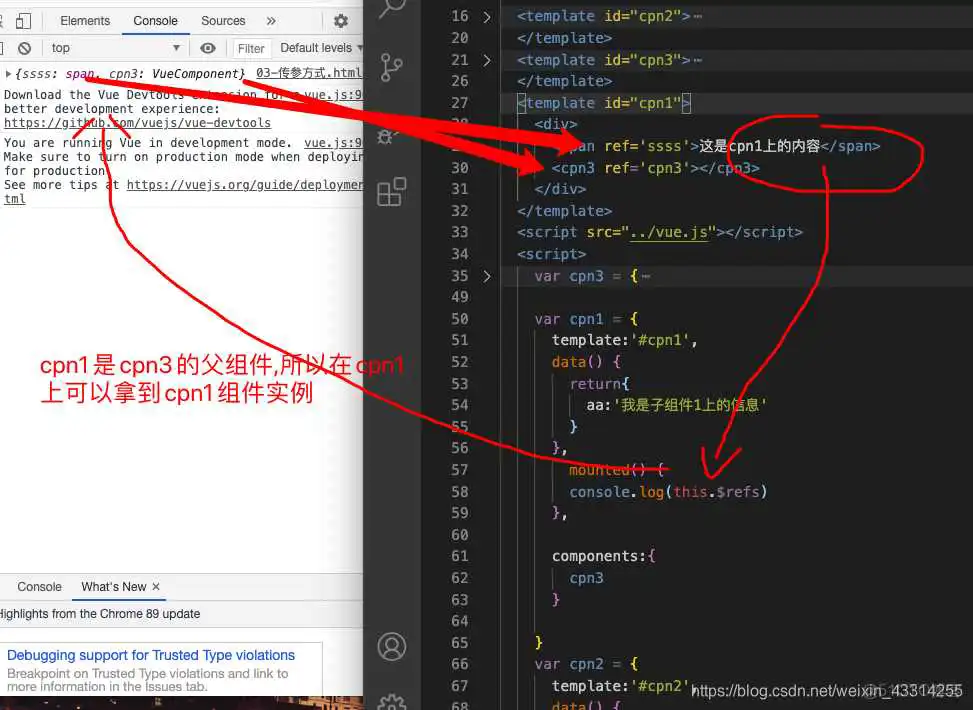Place cursor on console.log(this.$refs) line
Image resolution: width=973 pixels, height=710 pixels.
coord(668,492)
